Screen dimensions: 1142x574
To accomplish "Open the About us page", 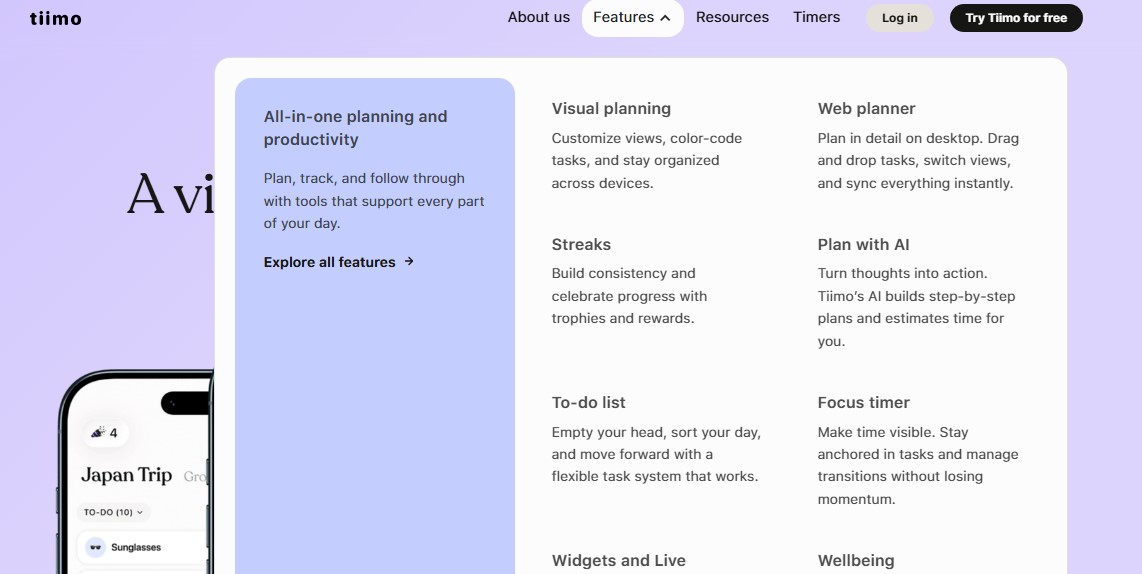I will tap(539, 17).
